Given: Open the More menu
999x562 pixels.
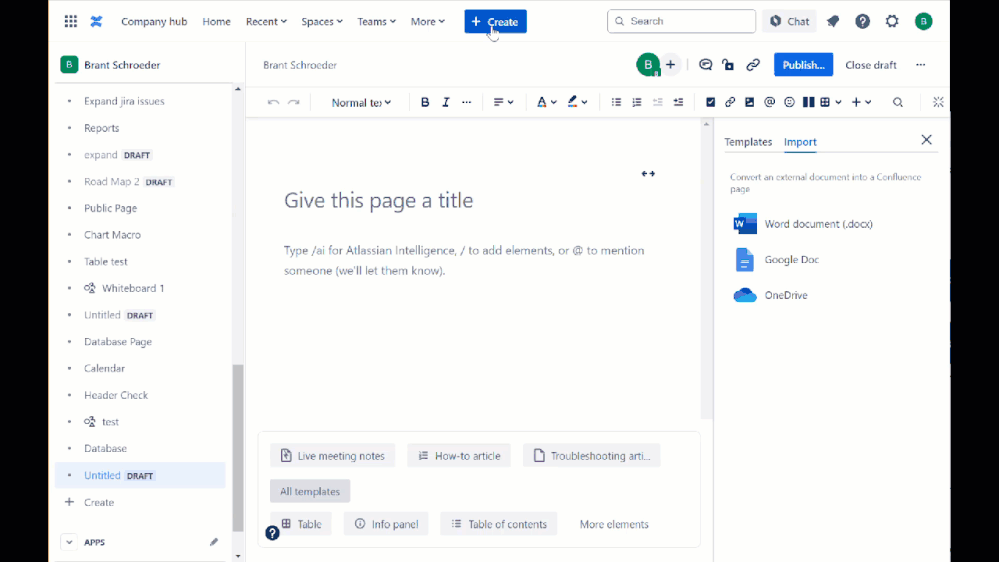Looking at the screenshot, I should (428, 21).
